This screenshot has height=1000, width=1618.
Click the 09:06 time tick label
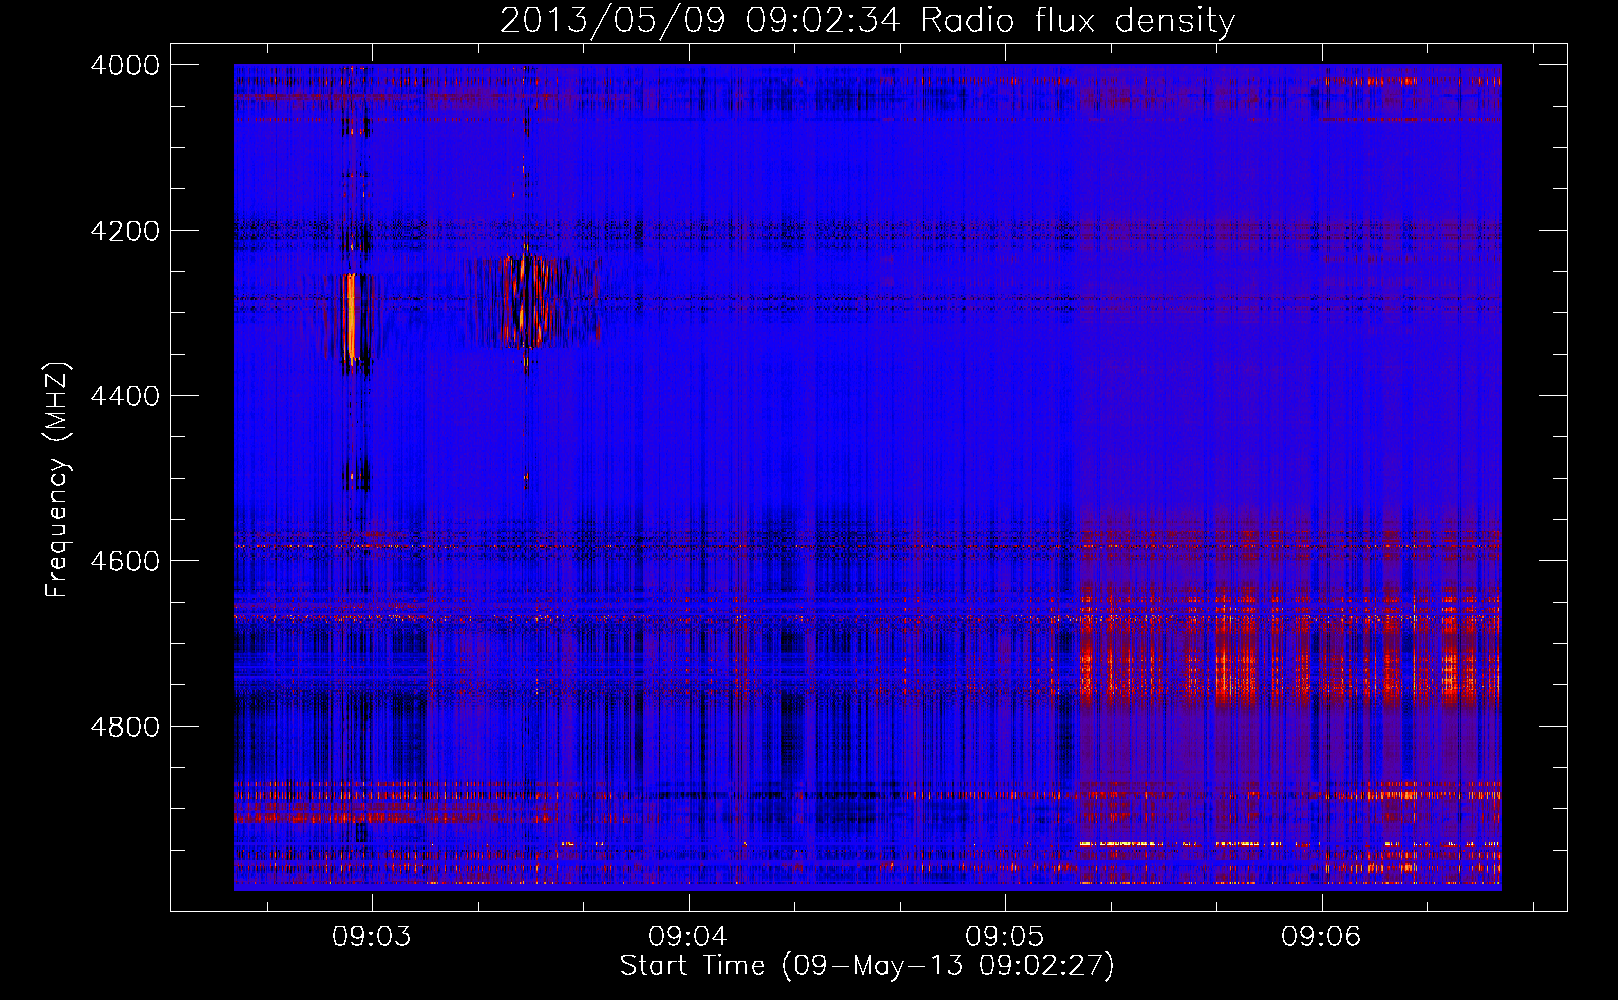(1321, 937)
